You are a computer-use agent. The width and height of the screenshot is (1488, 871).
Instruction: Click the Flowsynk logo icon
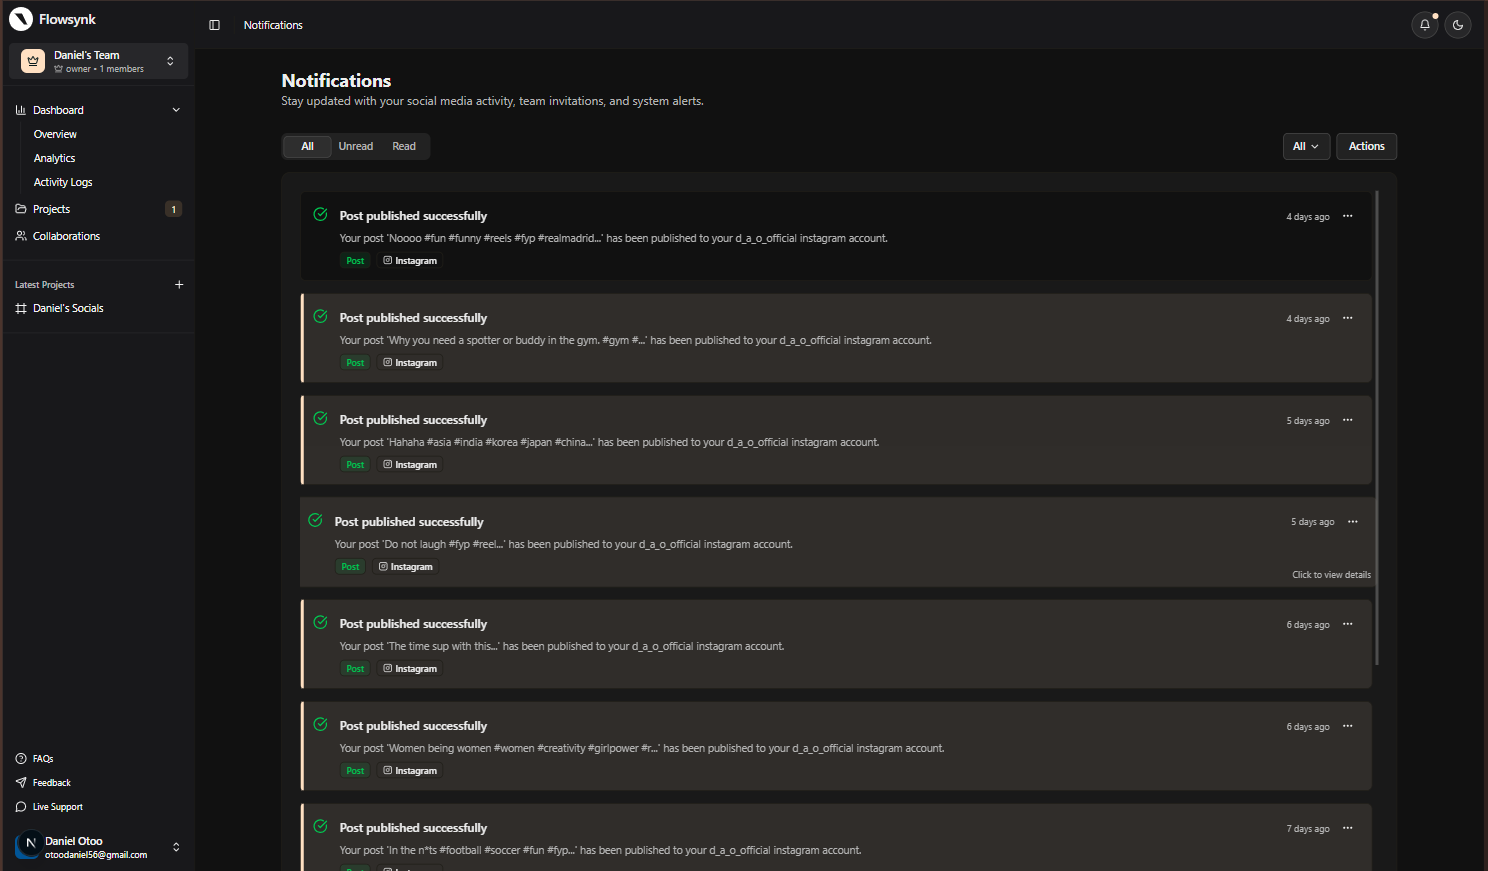22,18
